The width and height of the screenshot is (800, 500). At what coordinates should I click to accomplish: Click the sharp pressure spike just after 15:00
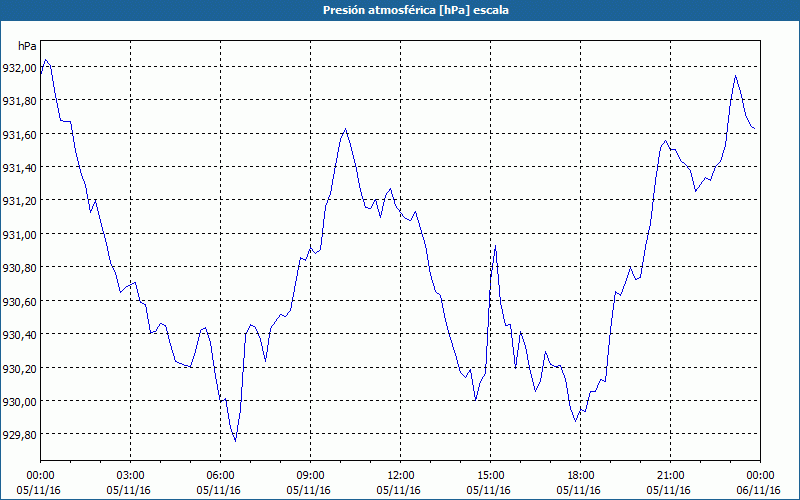[495, 246]
